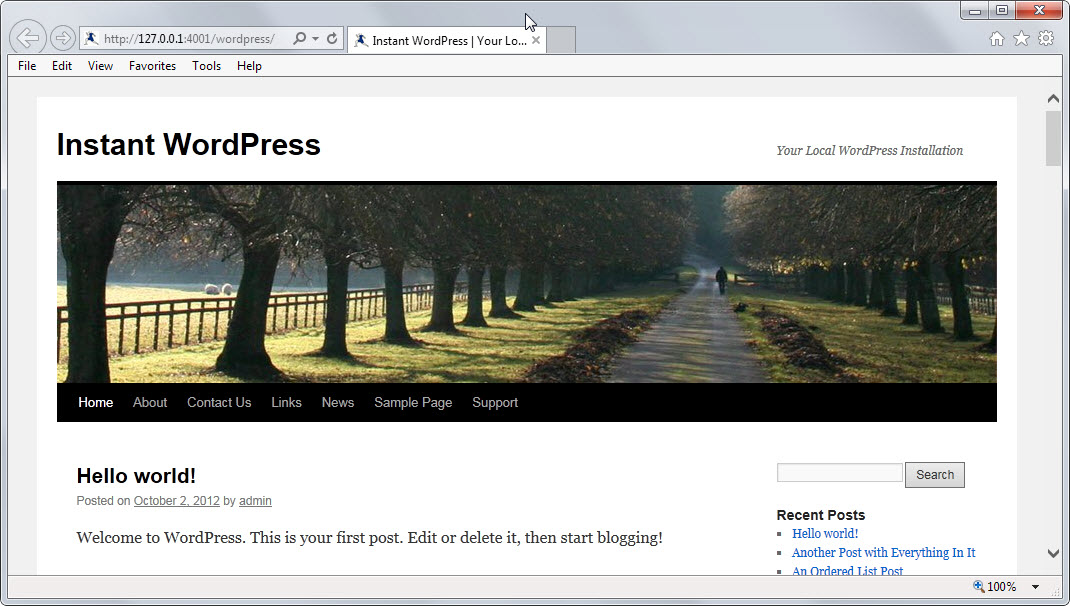Open An Ordered List Post link
Viewport: 1070px width, 606px height.
pyautogui.click(x=848, y=571)
